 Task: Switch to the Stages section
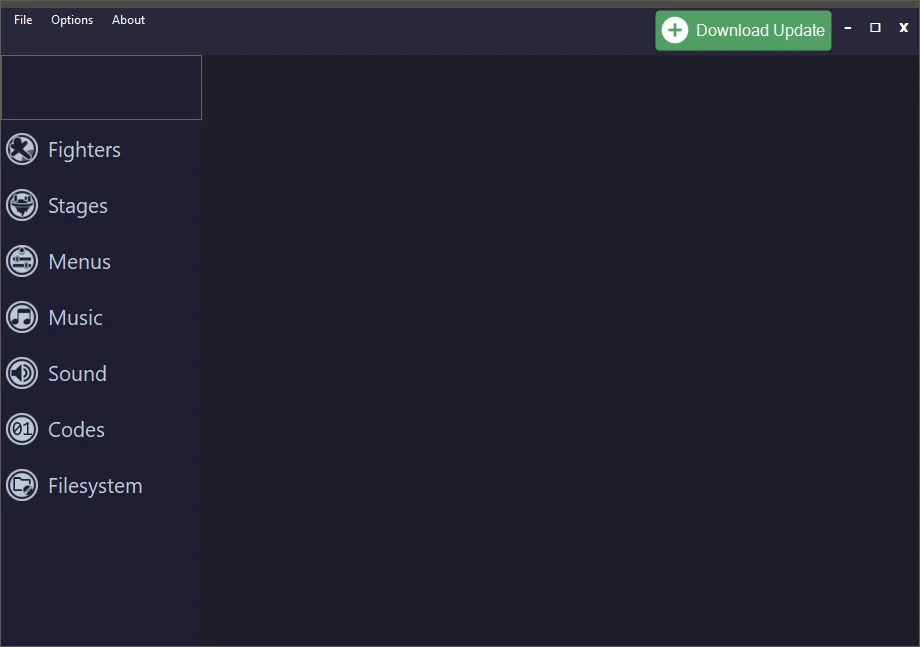pyautogui.click(x=80, y=205)
